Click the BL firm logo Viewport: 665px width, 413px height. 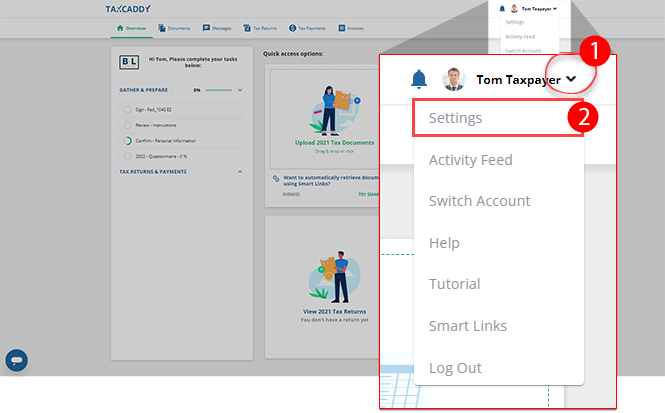tap(129, 62)
